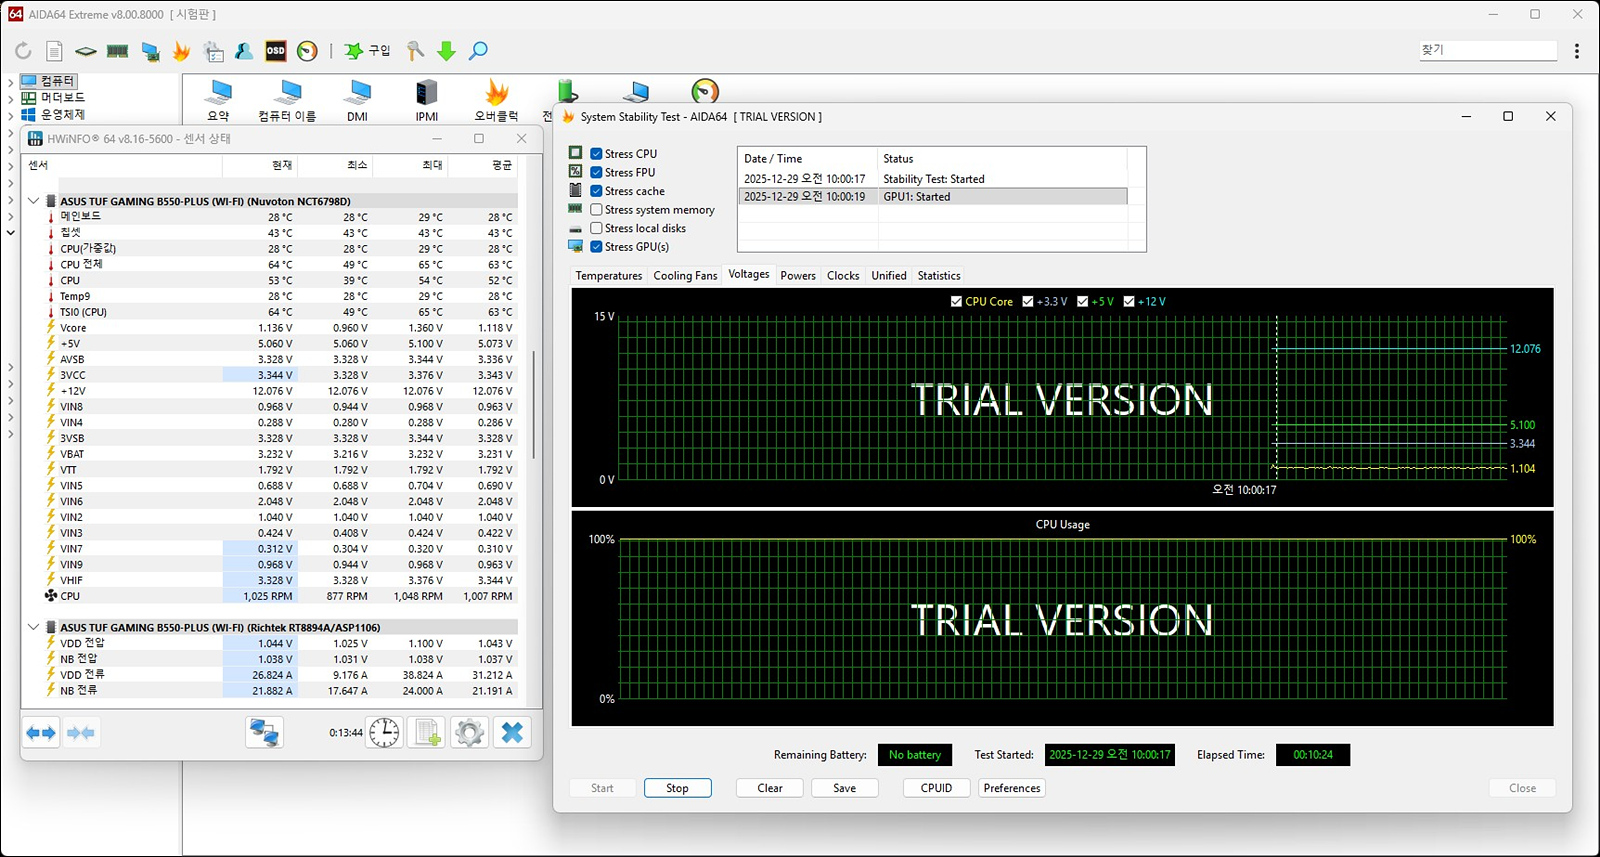
Task: Uncheck the Stress GPU(s) checkbox
Action: tap(596, 247)
